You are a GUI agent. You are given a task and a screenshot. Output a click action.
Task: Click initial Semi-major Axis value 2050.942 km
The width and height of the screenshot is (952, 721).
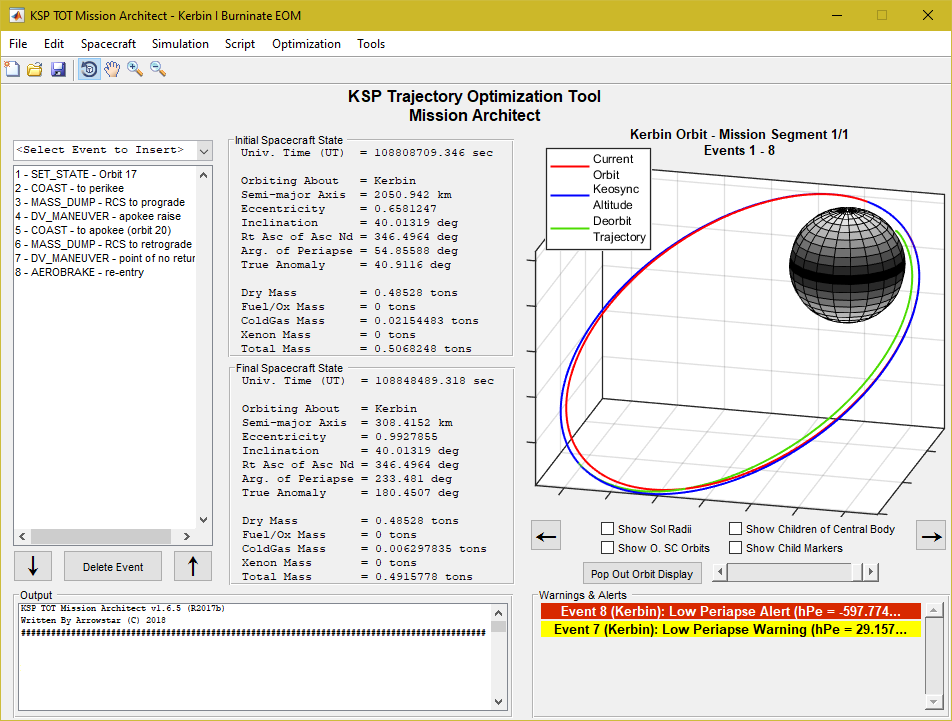413,195
